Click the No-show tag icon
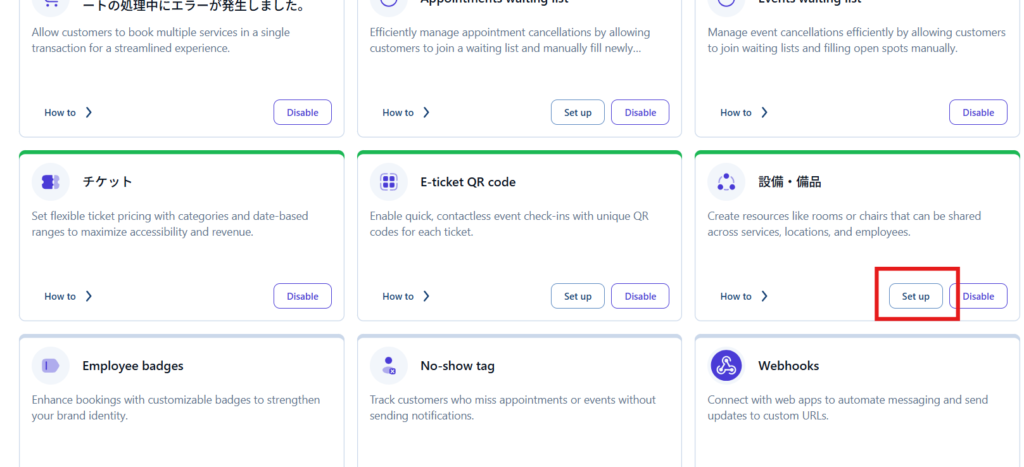Screen dimensions: 1024x467 click(x=389, y=366)
